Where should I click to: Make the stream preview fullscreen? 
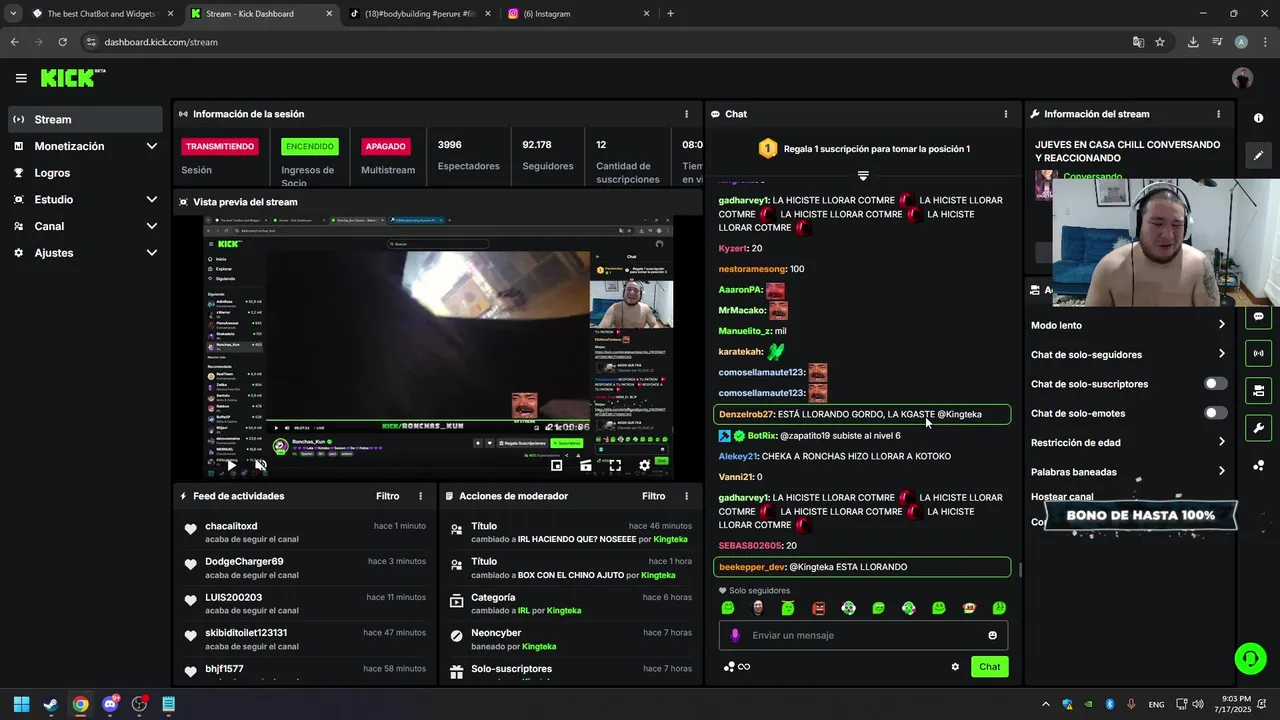click(615, 465)
